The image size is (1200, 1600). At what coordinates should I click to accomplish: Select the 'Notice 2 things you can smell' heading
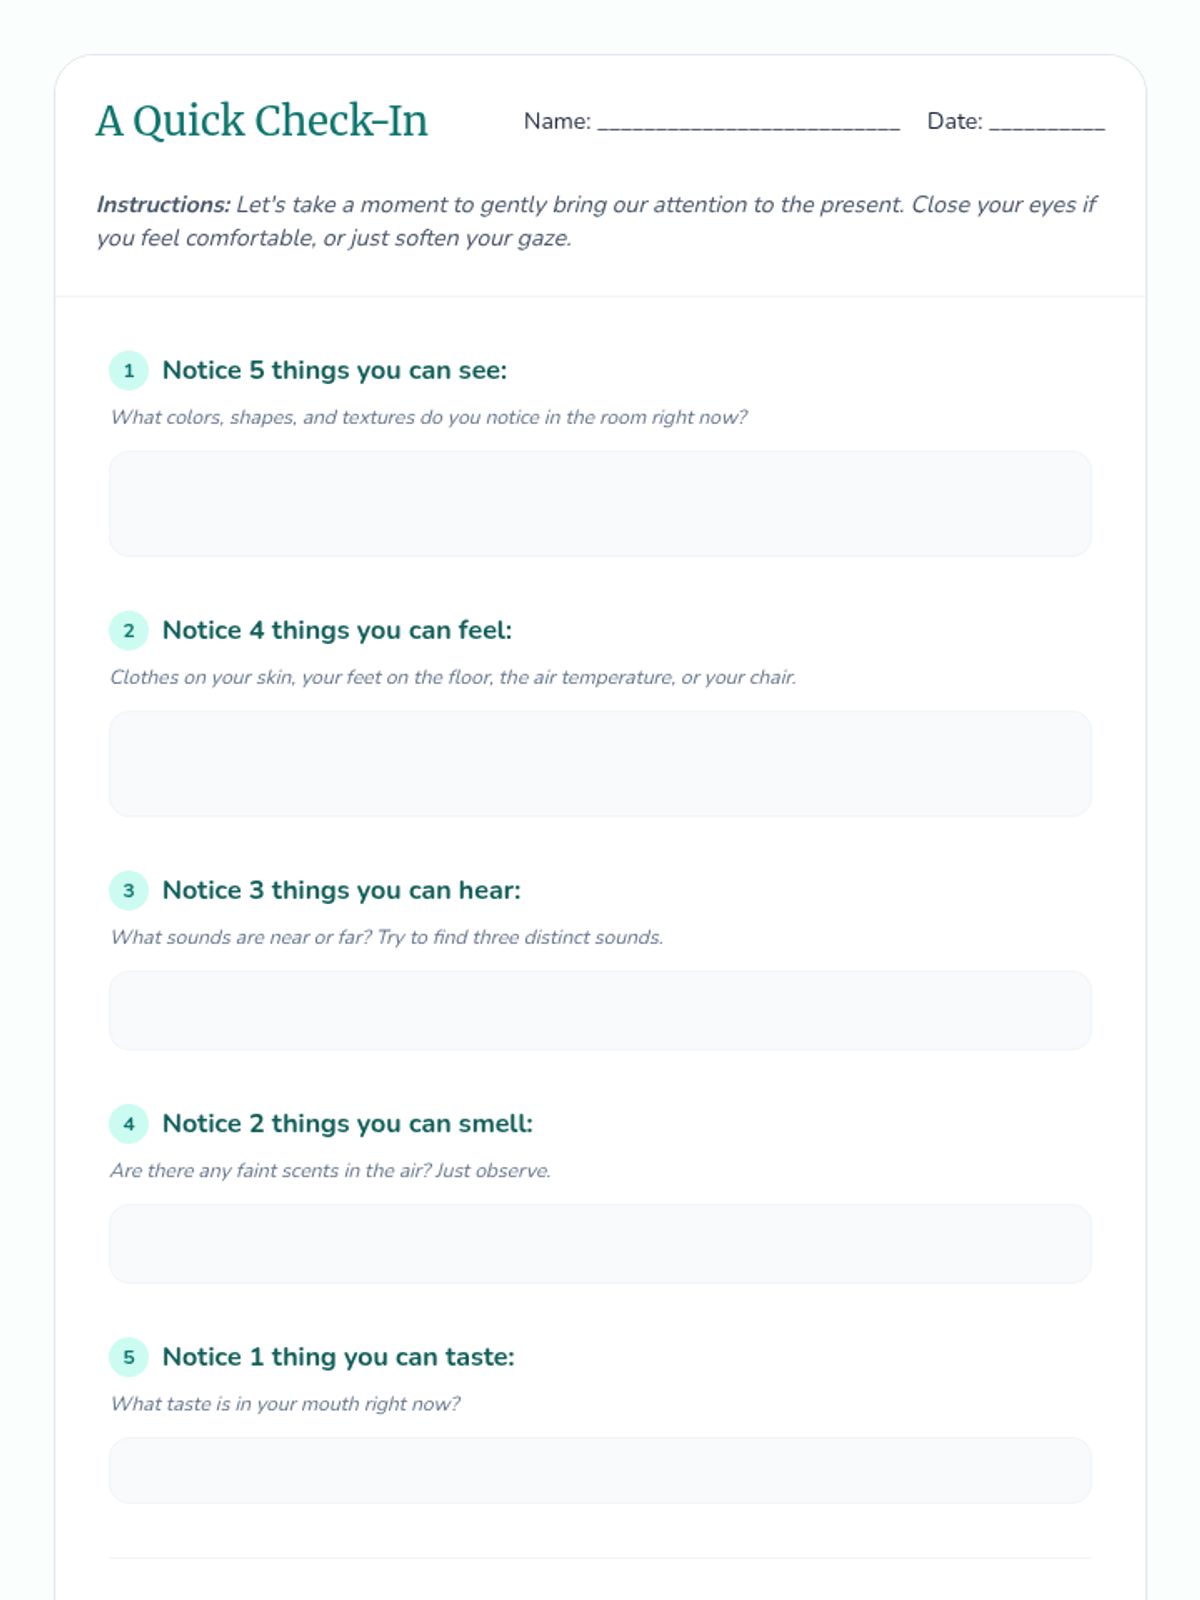click(x=348, y=1123)
